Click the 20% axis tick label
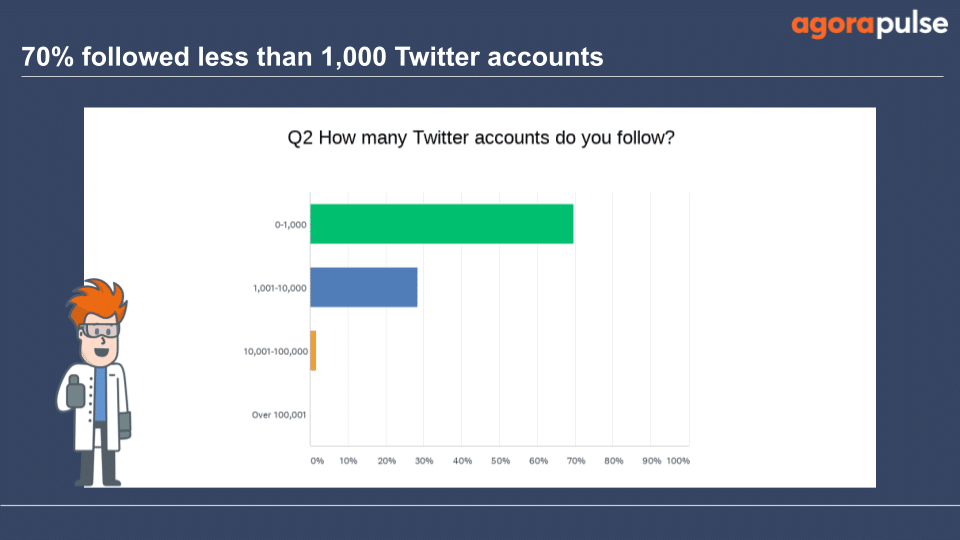Viewport: 960px width, 540px height. (x=386, y=460)
